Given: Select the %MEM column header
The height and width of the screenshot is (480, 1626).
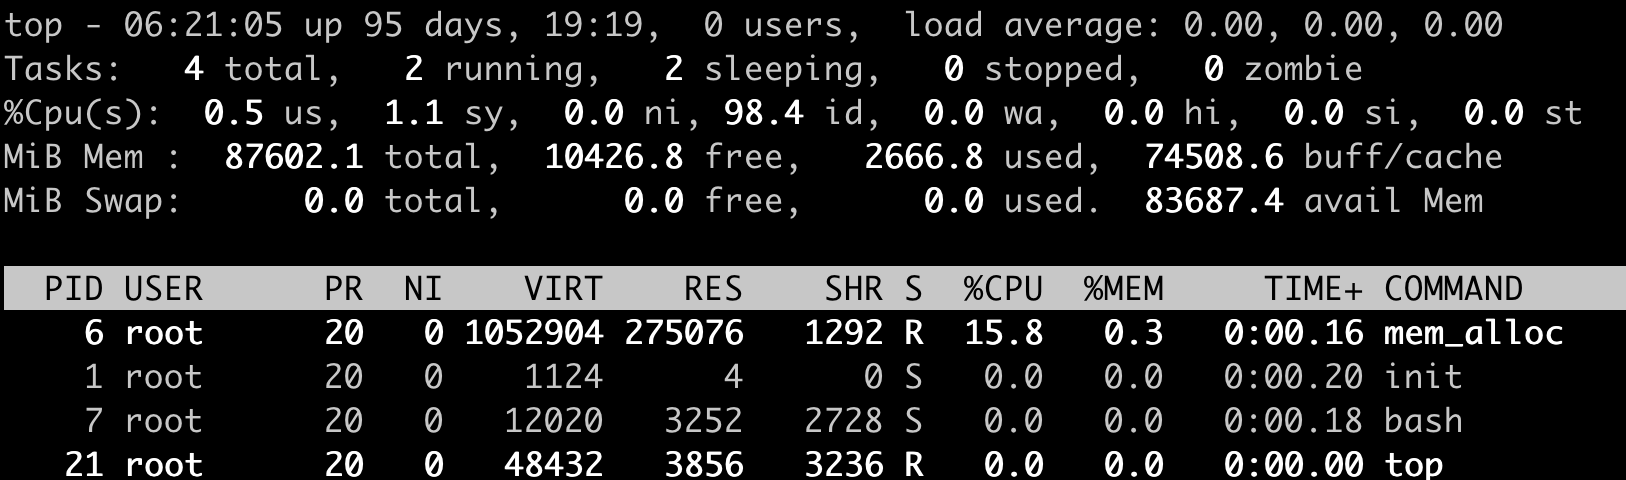Looking at the screenshot, I should [x=1123, y=289].
